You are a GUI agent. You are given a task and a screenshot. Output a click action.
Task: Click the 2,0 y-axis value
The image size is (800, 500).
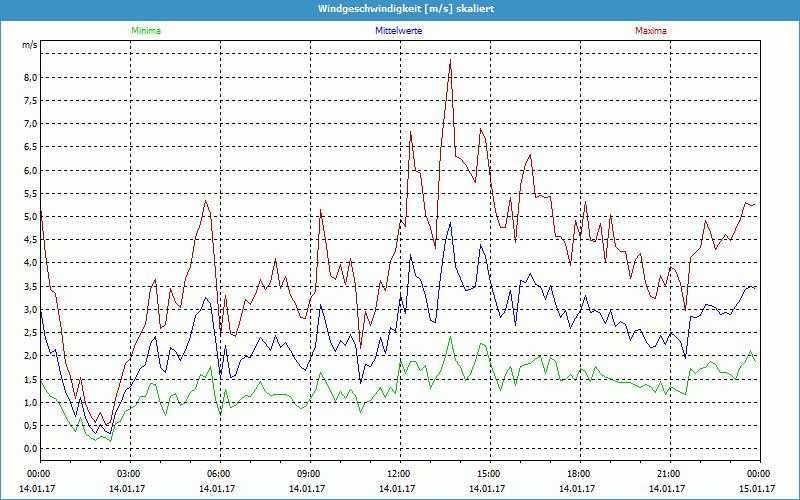point(31,356)
